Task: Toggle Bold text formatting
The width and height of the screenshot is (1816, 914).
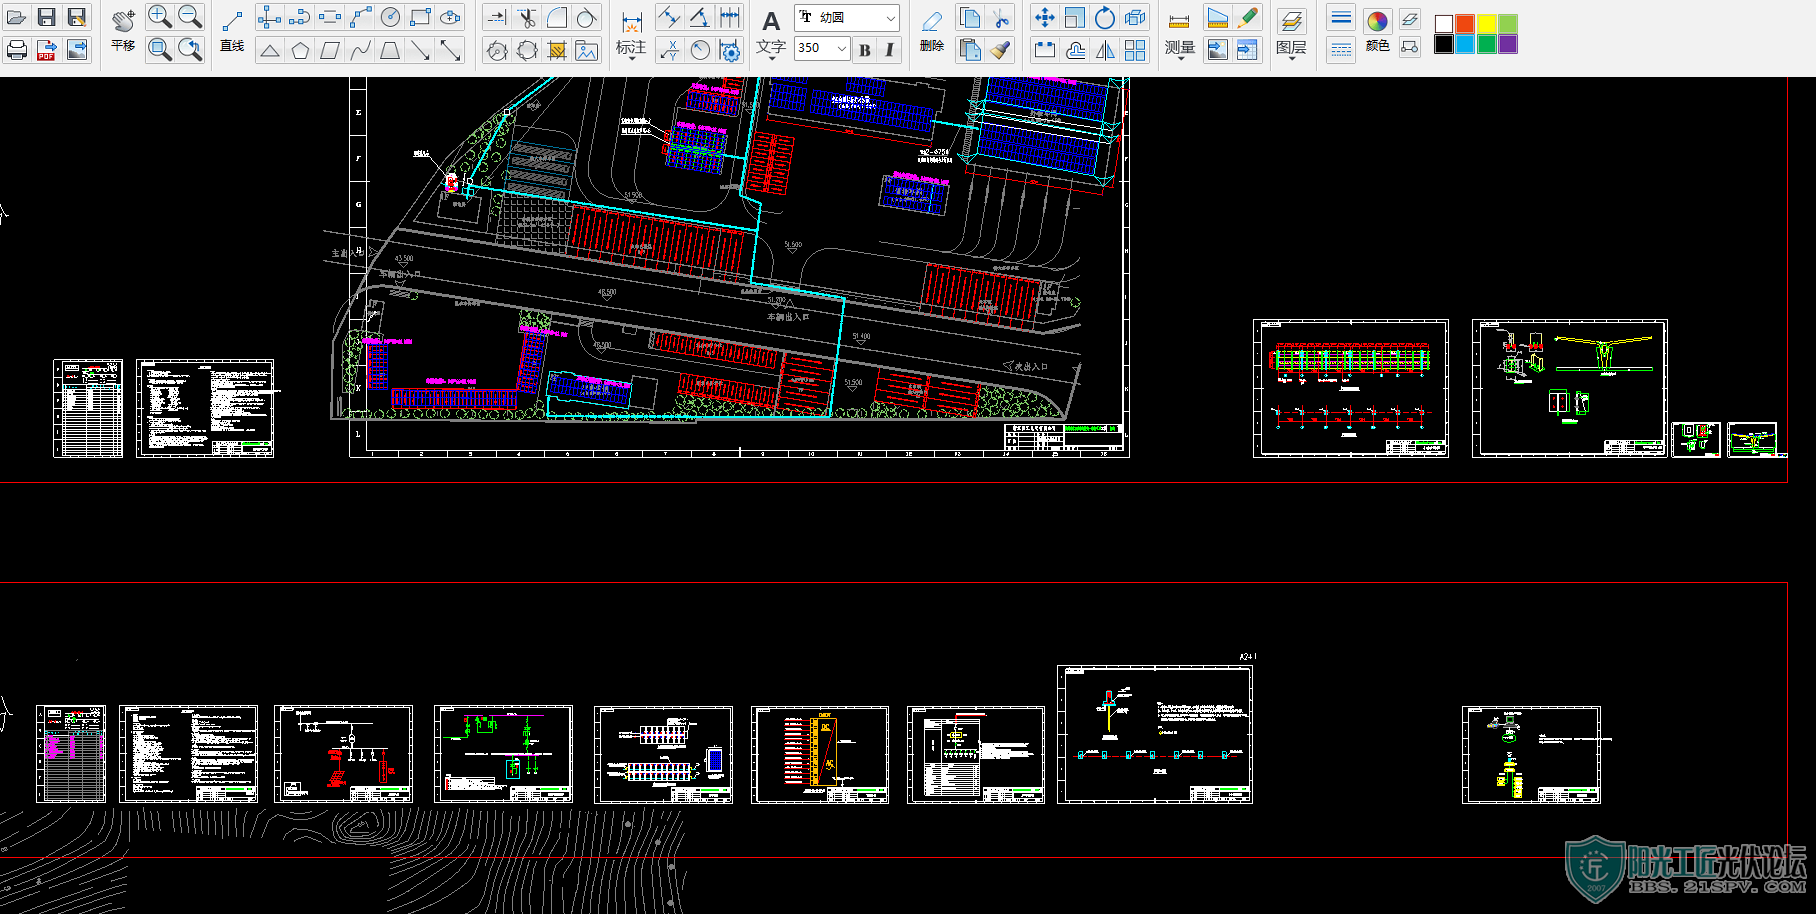Action: (x=865, y=49)
